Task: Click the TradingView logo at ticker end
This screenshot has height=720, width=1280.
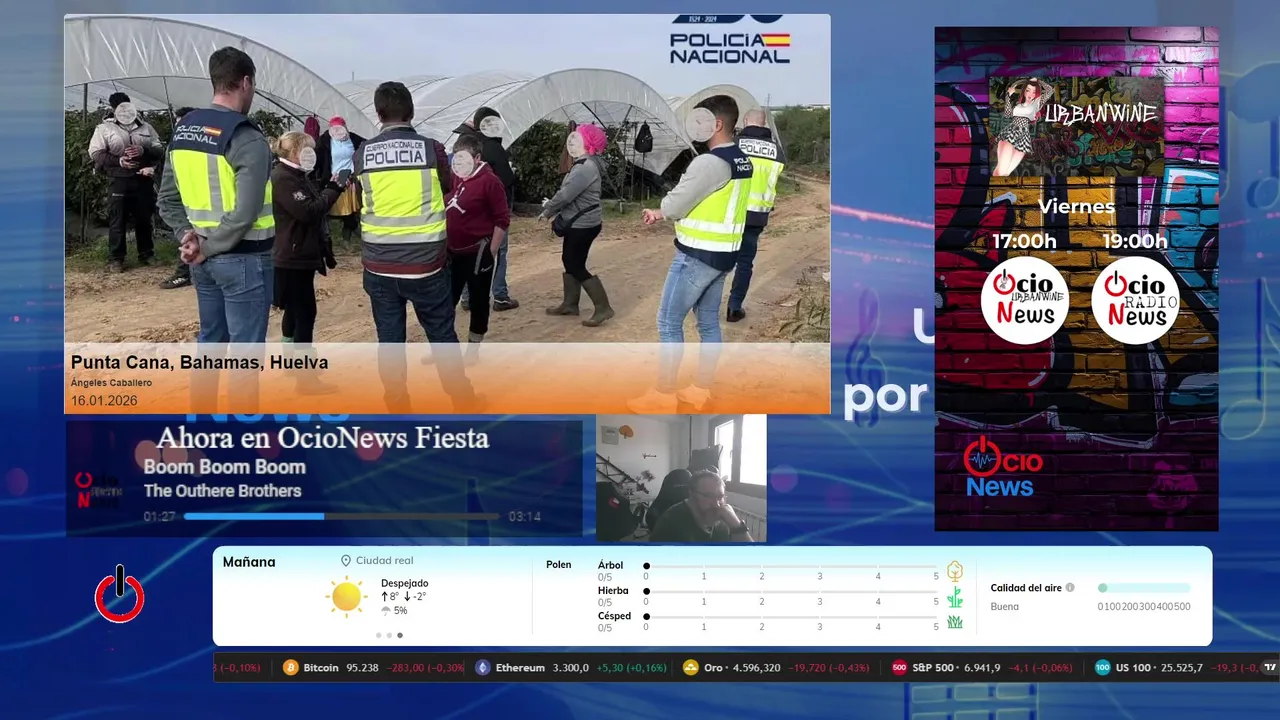Action: pos(1271,667)
